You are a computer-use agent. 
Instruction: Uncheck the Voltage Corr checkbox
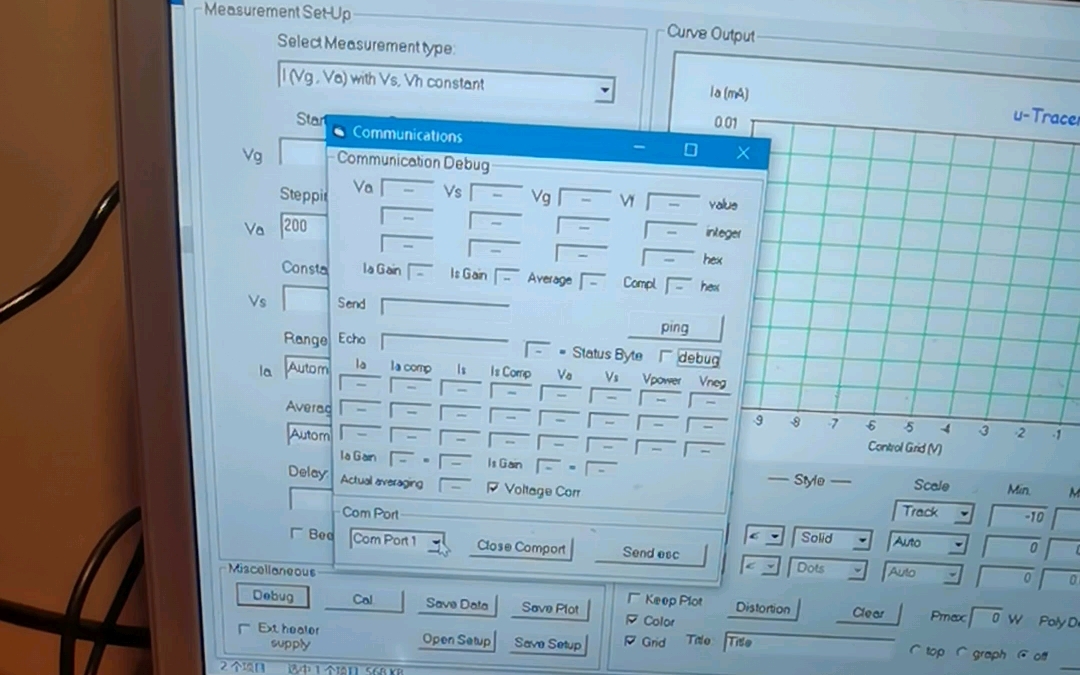pyautogui.click(x=493, y=489)
